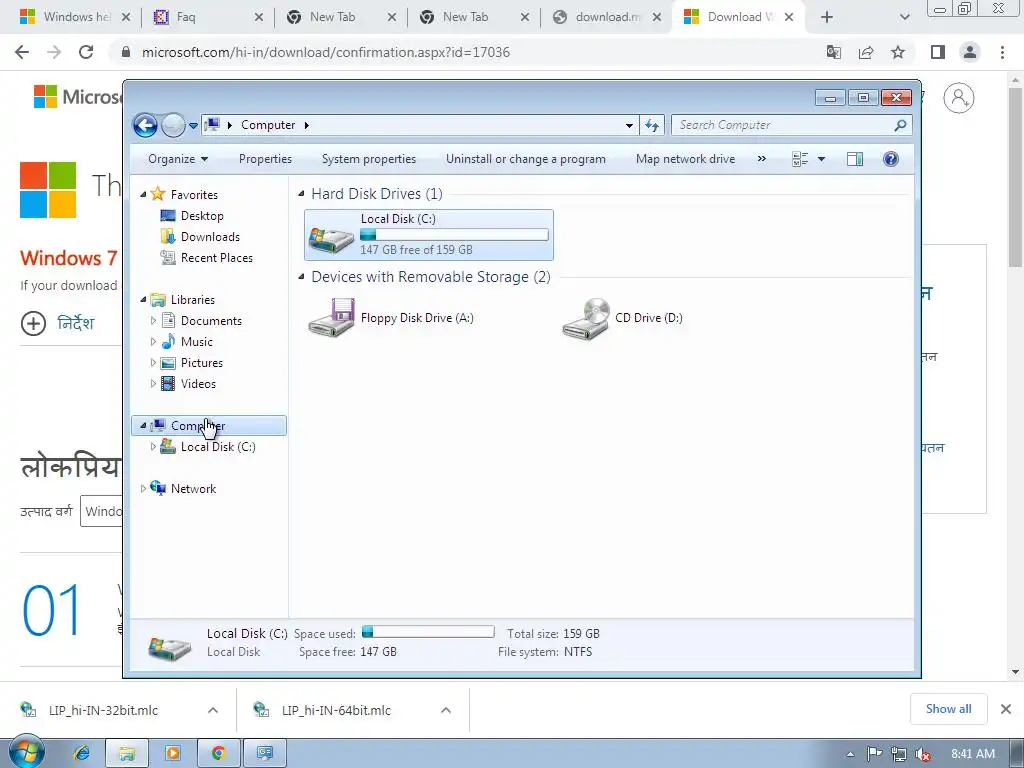
Task: Click the volume icon in system tray
Action: coord(923,754)
